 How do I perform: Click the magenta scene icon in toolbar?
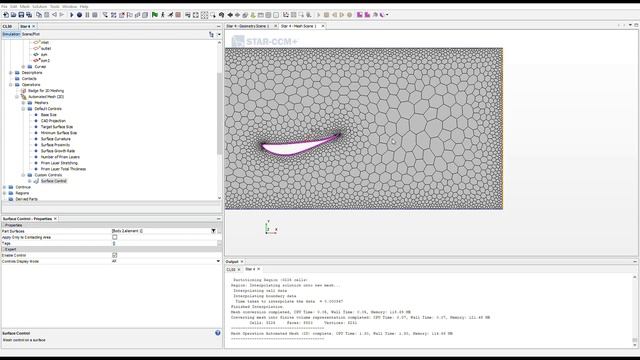[x=360, y=15]
